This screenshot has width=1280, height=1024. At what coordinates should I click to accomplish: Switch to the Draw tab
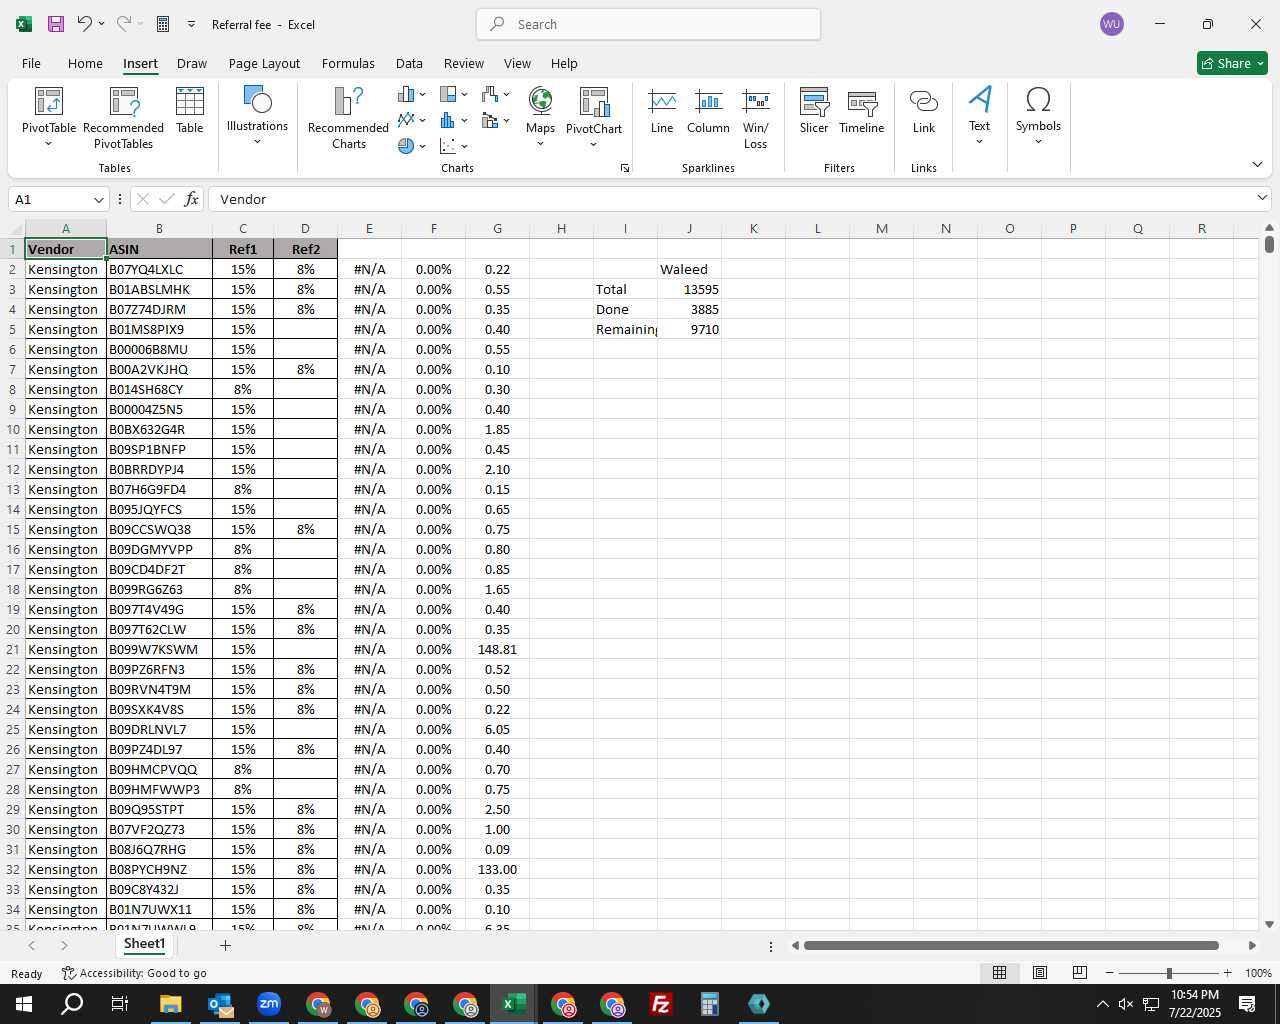point(192,63)
